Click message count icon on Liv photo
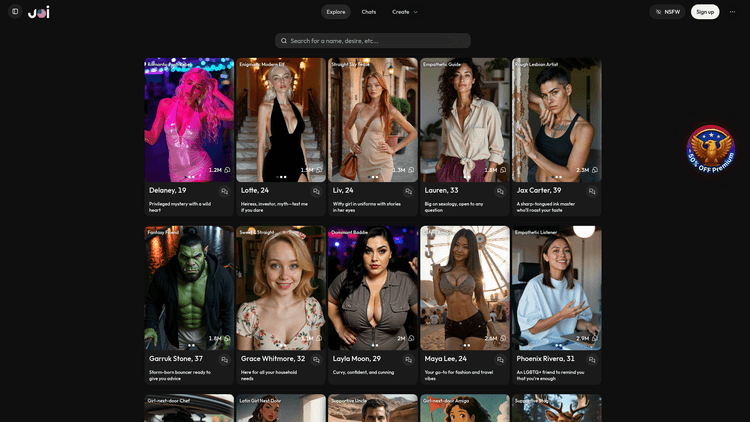 coord(411,170)
